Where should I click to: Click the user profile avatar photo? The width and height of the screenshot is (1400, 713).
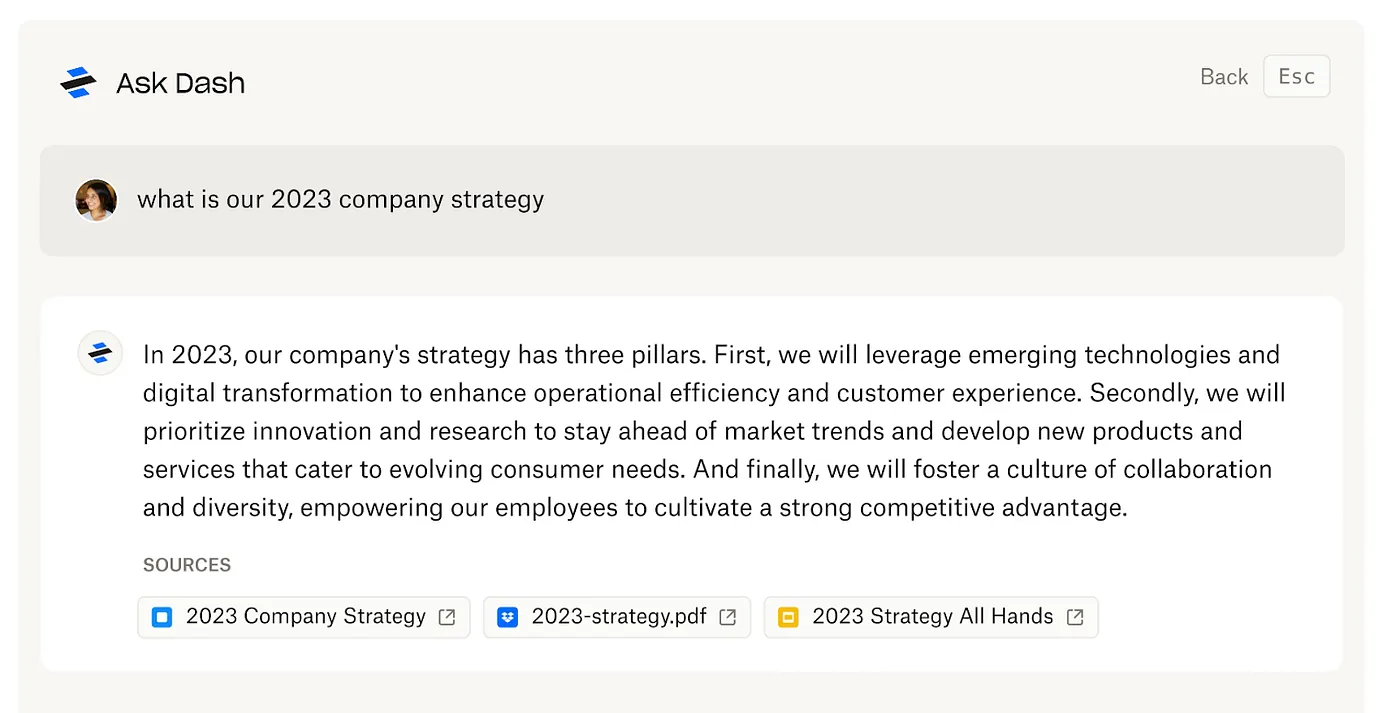click(x=96, y=200)
